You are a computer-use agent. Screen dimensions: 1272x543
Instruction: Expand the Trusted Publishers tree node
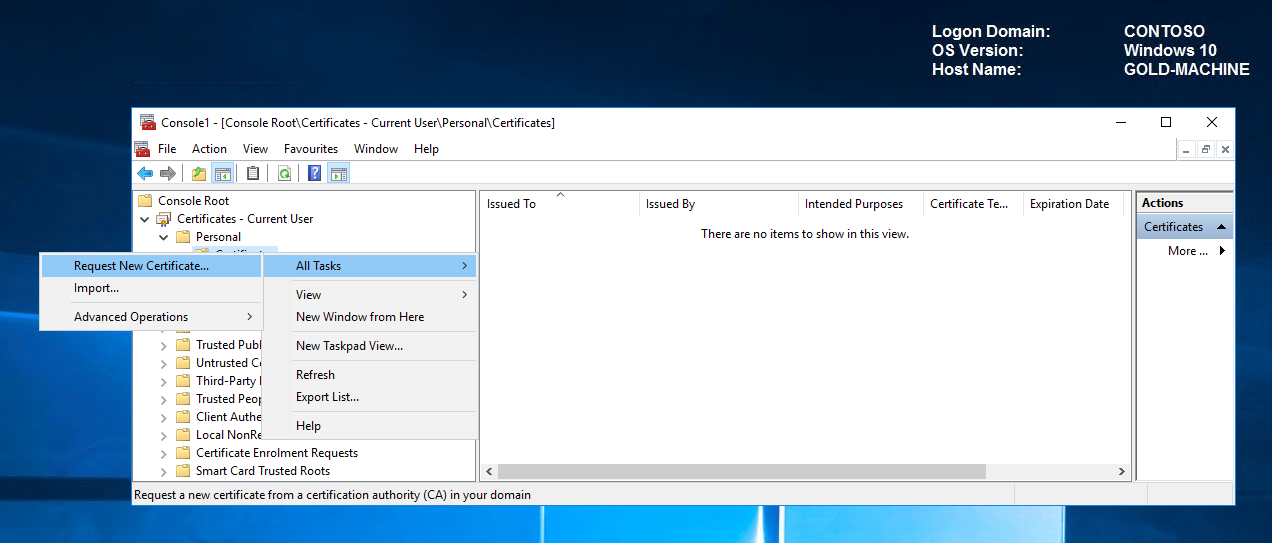(x=164, y=344)
